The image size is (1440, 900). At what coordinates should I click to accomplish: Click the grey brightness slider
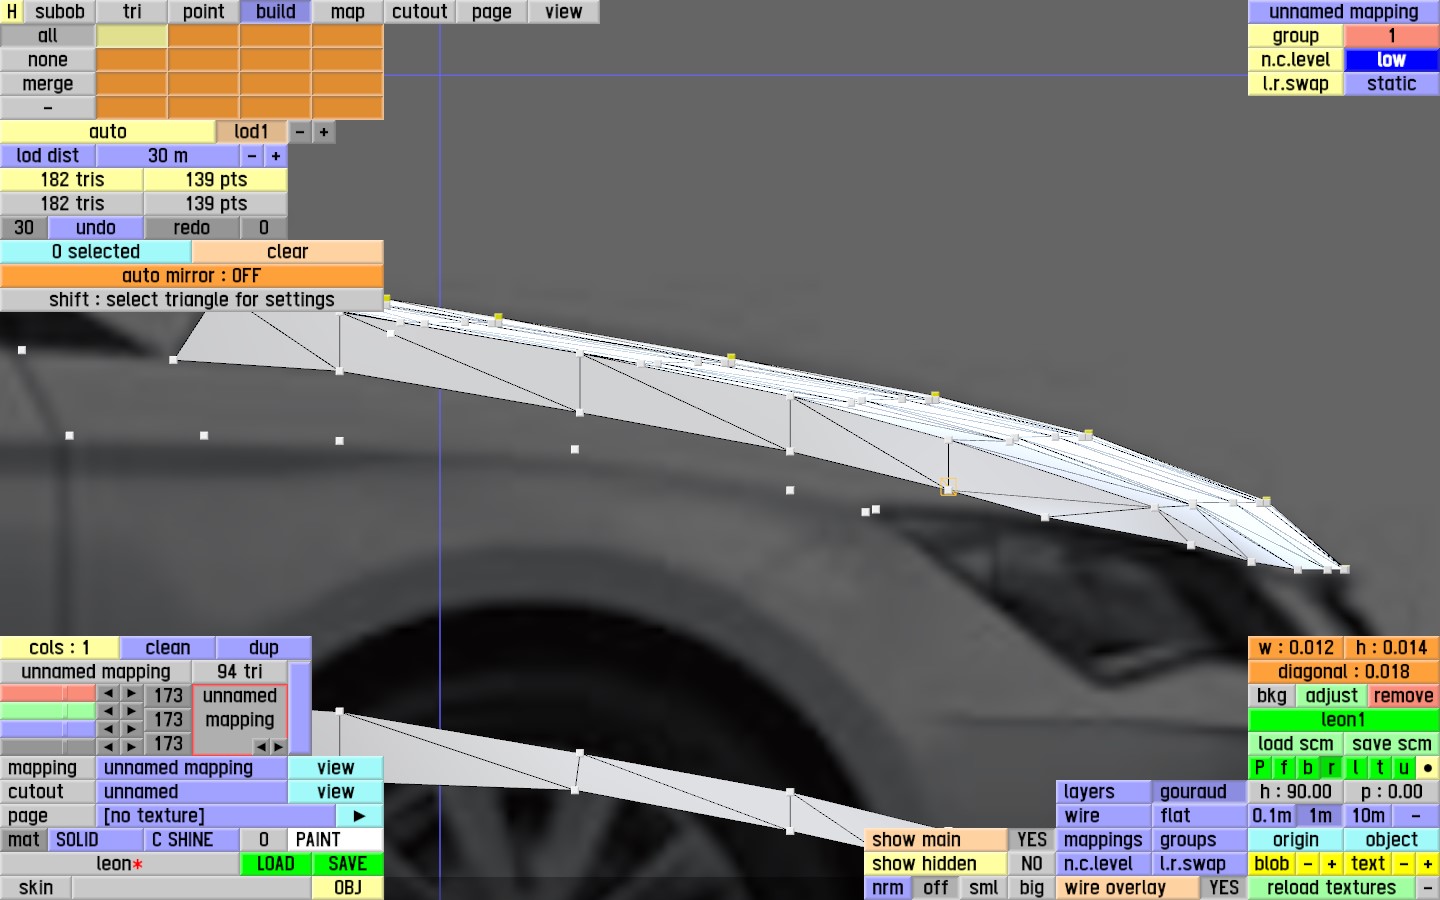coord(48,746)
